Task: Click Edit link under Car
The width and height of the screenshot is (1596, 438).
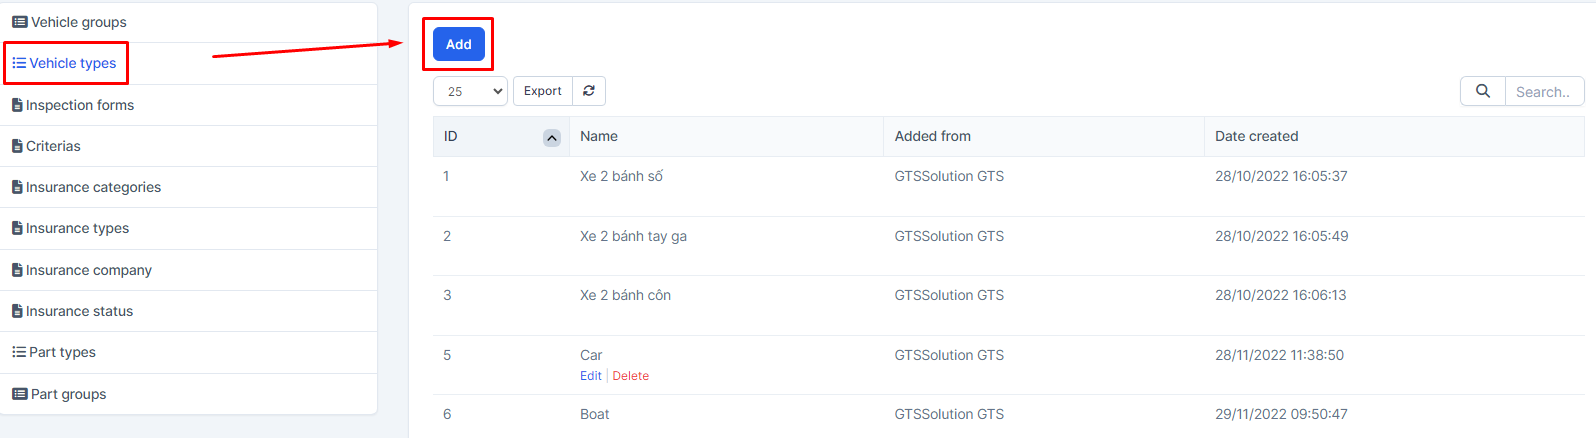Action: click(591, 376)
